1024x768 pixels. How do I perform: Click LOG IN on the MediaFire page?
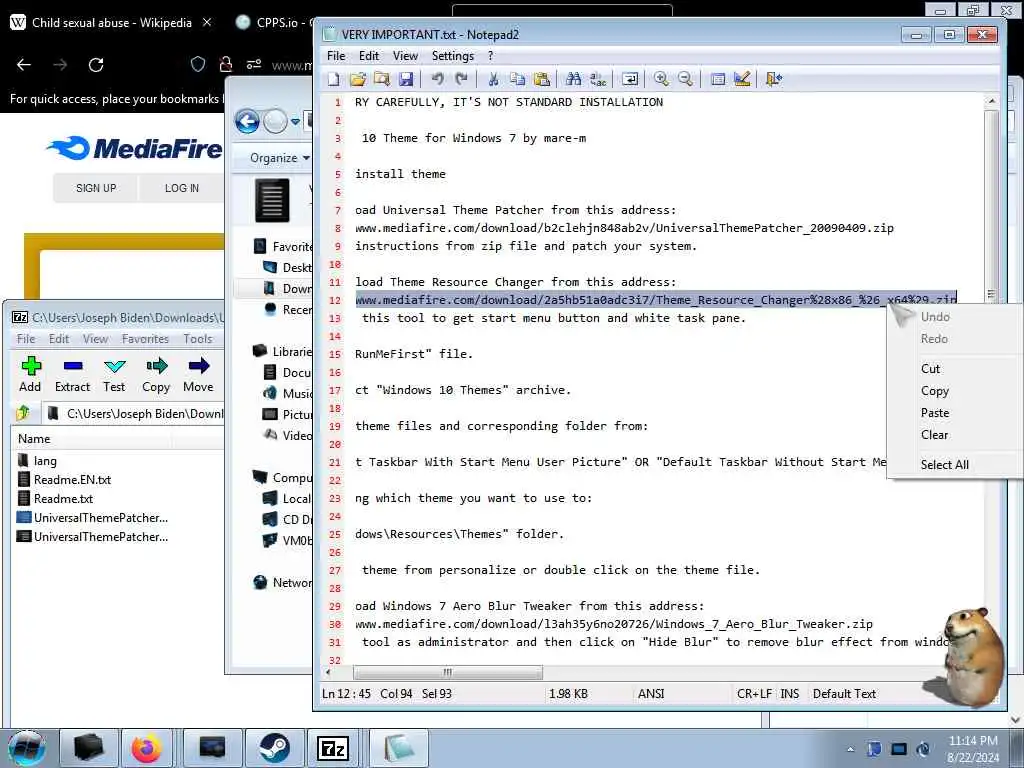pos(182,188)
